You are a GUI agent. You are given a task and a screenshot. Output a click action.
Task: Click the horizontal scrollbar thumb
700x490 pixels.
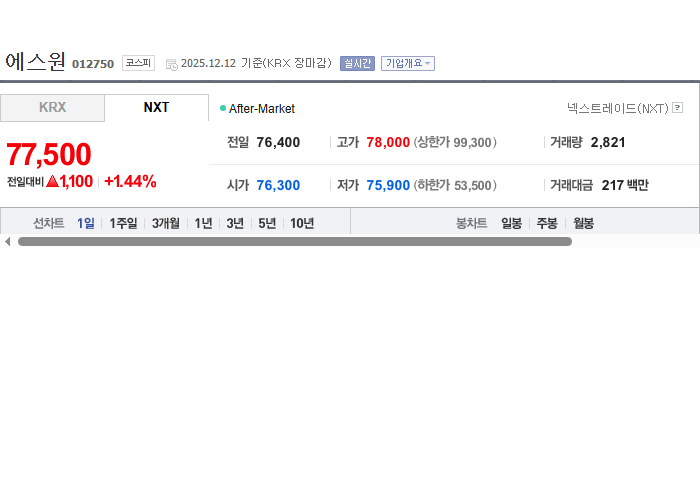click(295, 241)
